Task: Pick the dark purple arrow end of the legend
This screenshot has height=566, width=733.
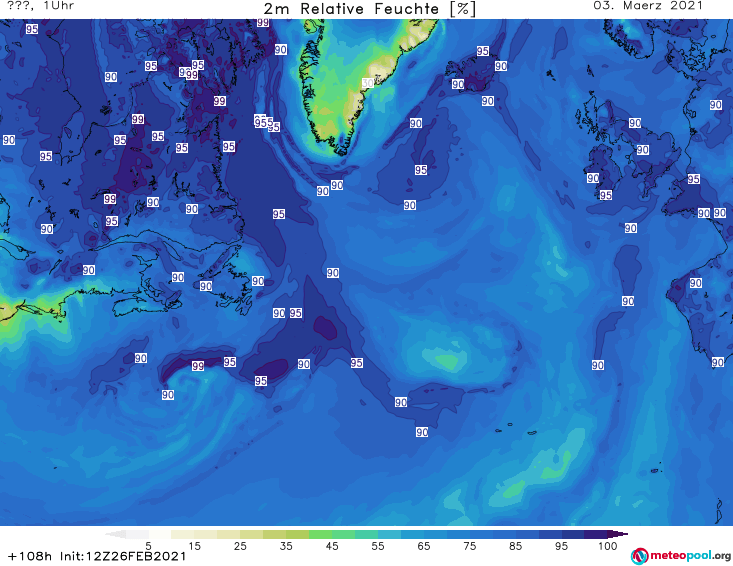Action: (x=618, y=534)
